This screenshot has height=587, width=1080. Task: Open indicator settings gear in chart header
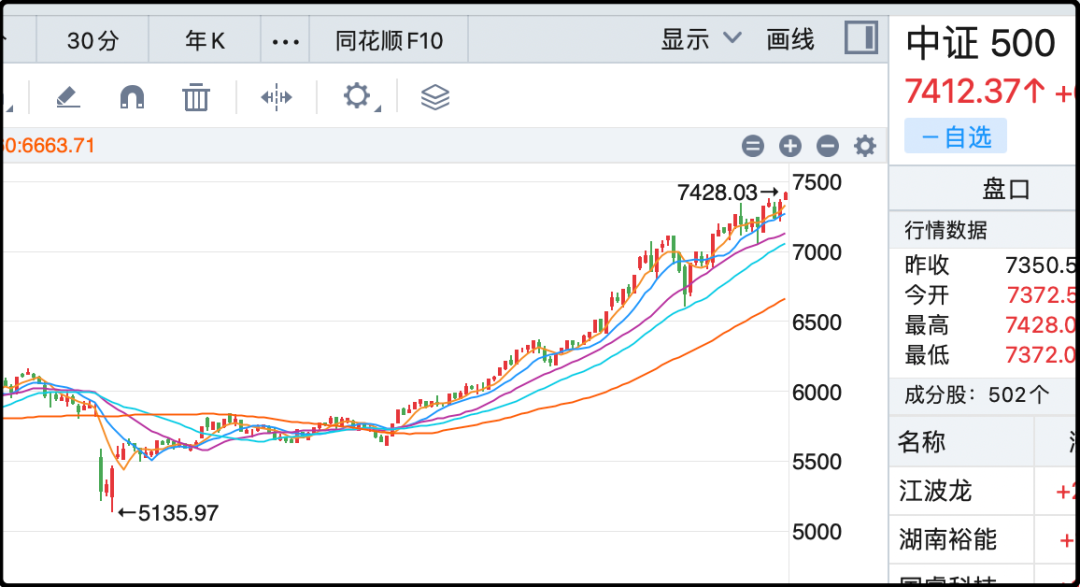tap(865, 145)
